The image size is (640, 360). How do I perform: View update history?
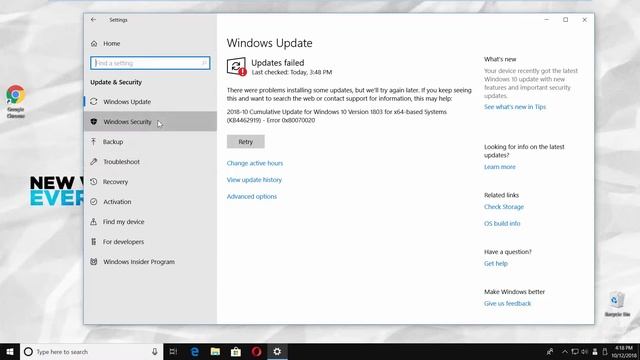coord(254,180)
